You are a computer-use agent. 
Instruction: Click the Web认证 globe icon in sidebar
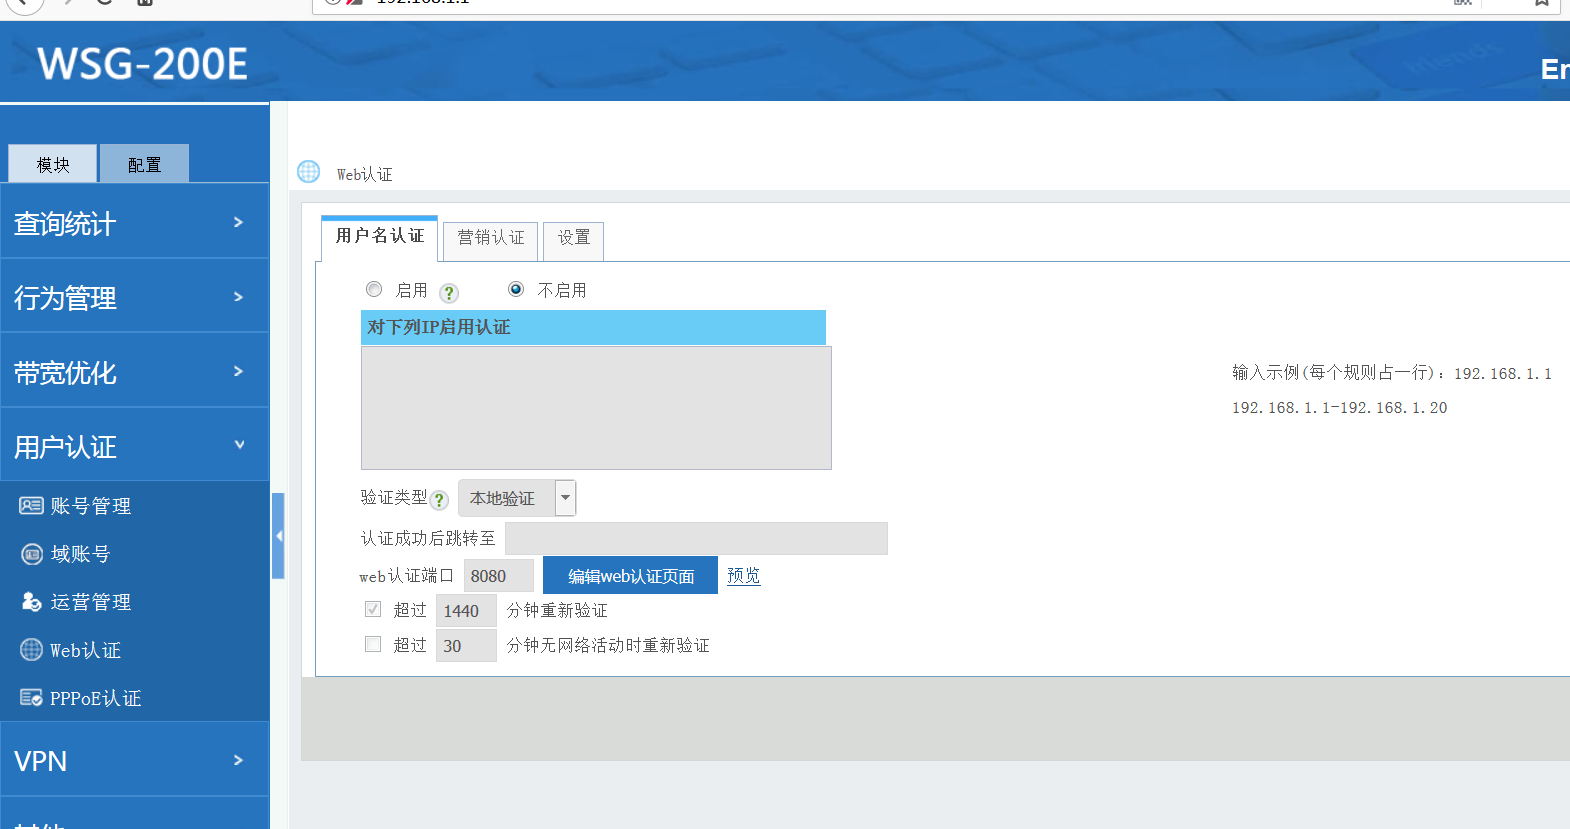31,650
